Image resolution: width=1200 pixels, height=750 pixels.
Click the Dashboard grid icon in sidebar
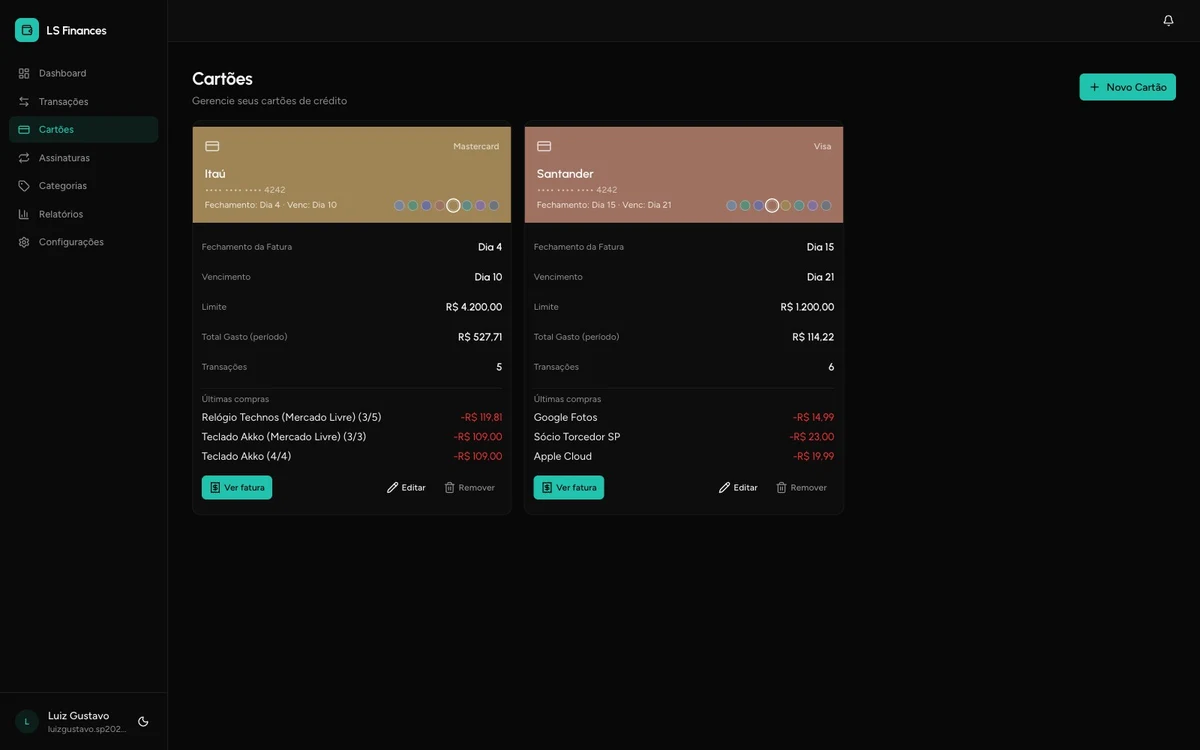[24, 73]
